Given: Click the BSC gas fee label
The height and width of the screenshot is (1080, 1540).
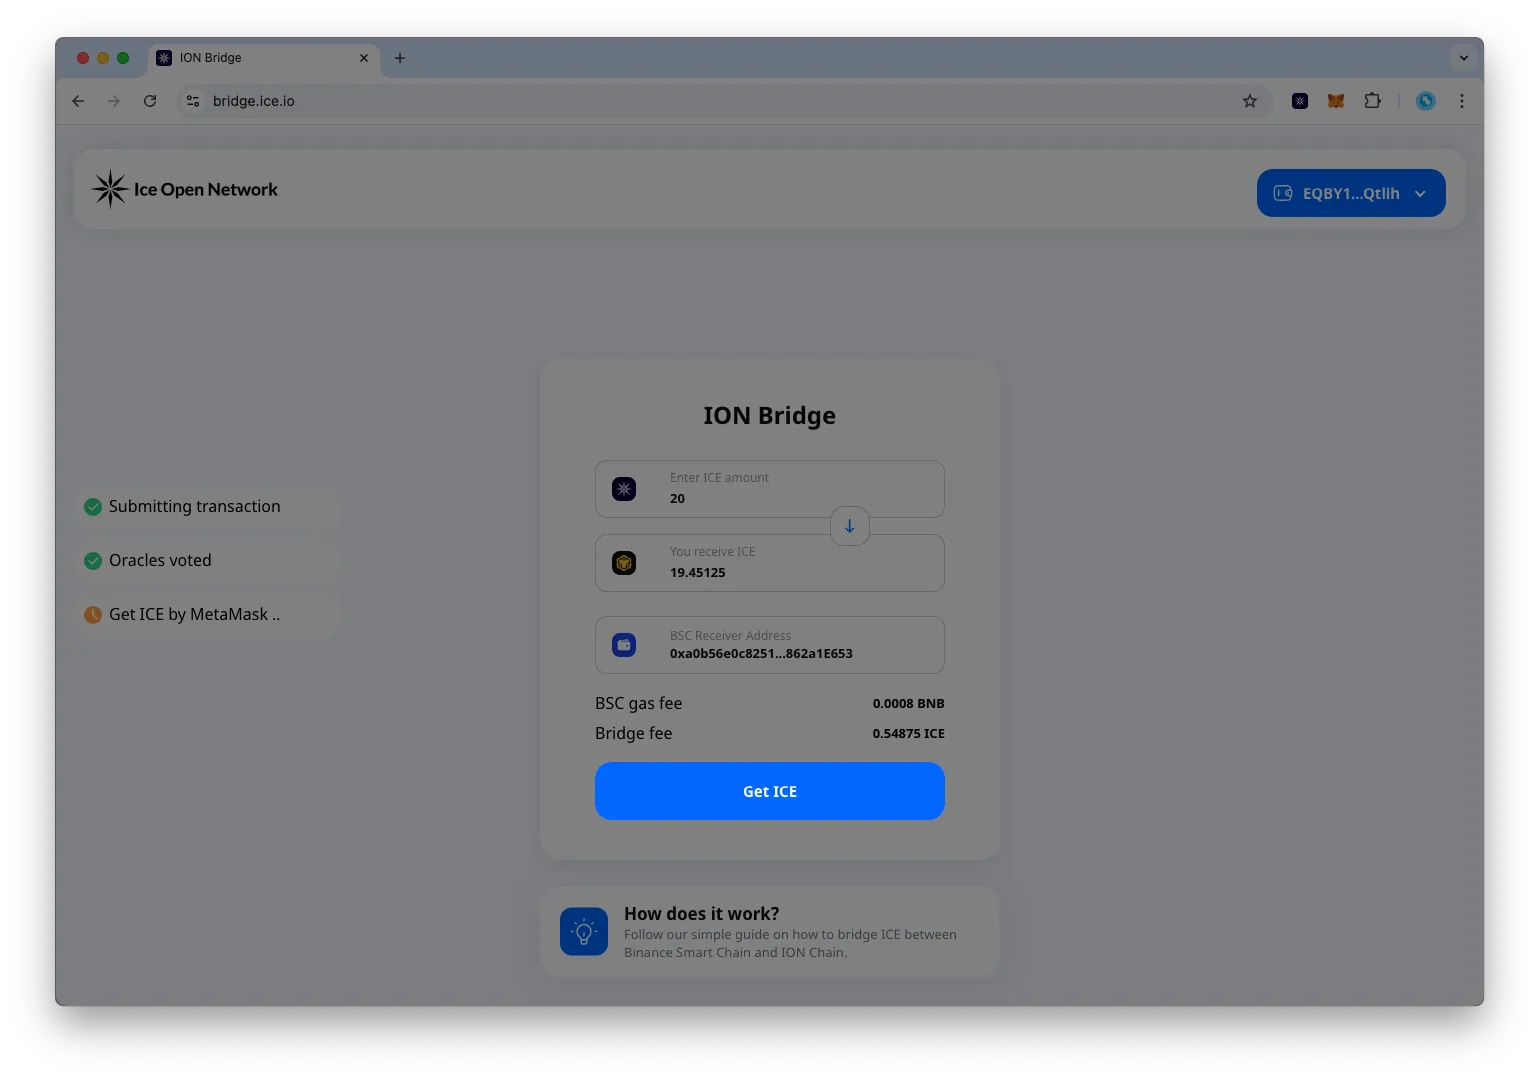Looking at the screenshot, I should [638, 704].
